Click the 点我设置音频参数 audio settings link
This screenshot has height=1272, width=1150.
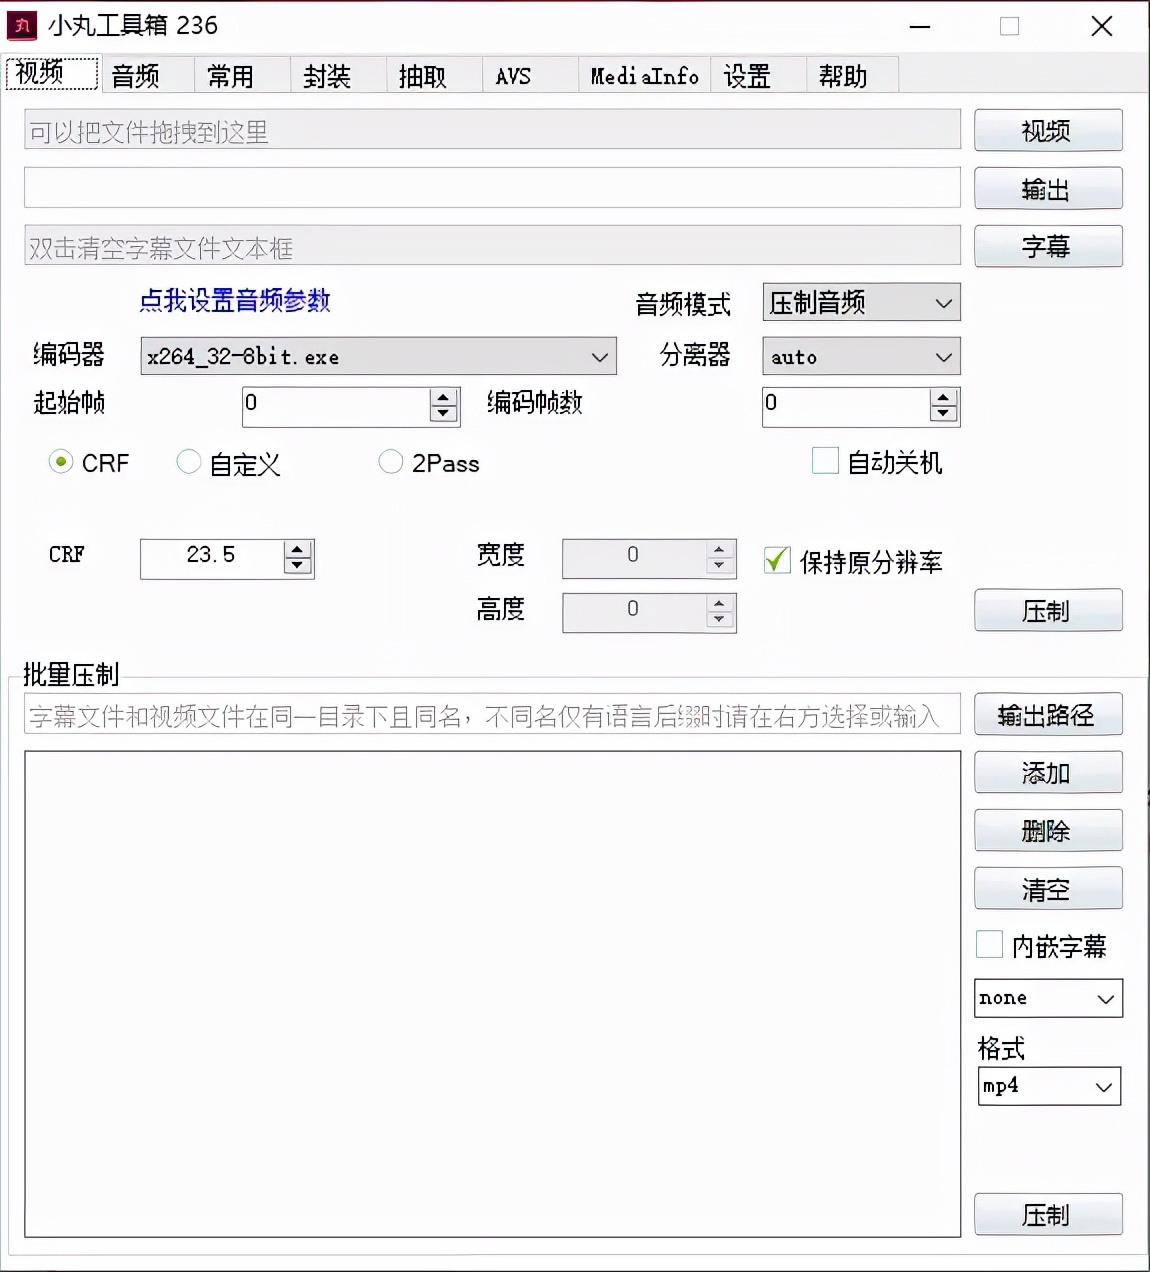tap(235, 301)
